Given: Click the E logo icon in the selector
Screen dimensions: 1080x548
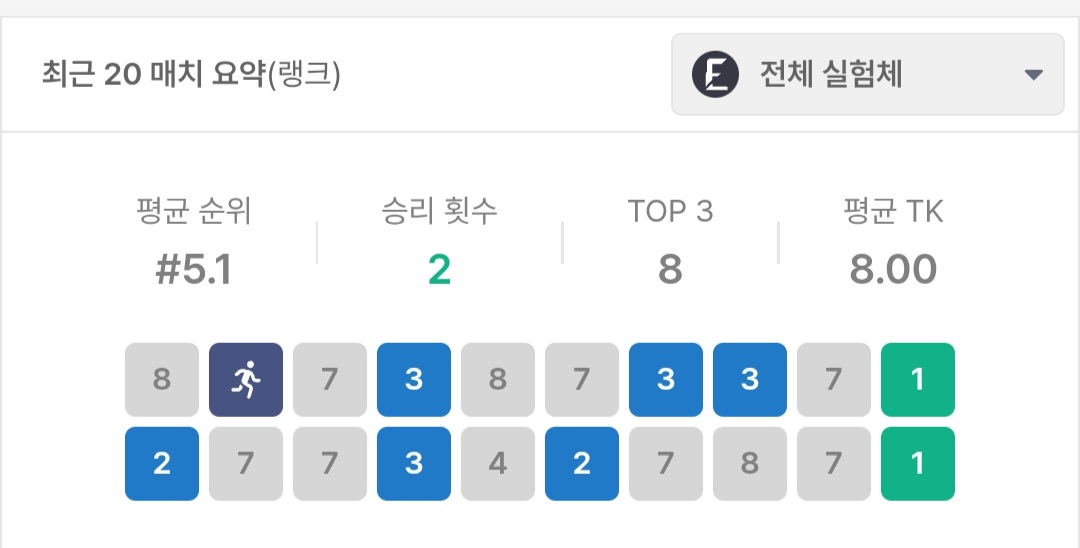Looking at the screenshot, I should coord(715,75).
